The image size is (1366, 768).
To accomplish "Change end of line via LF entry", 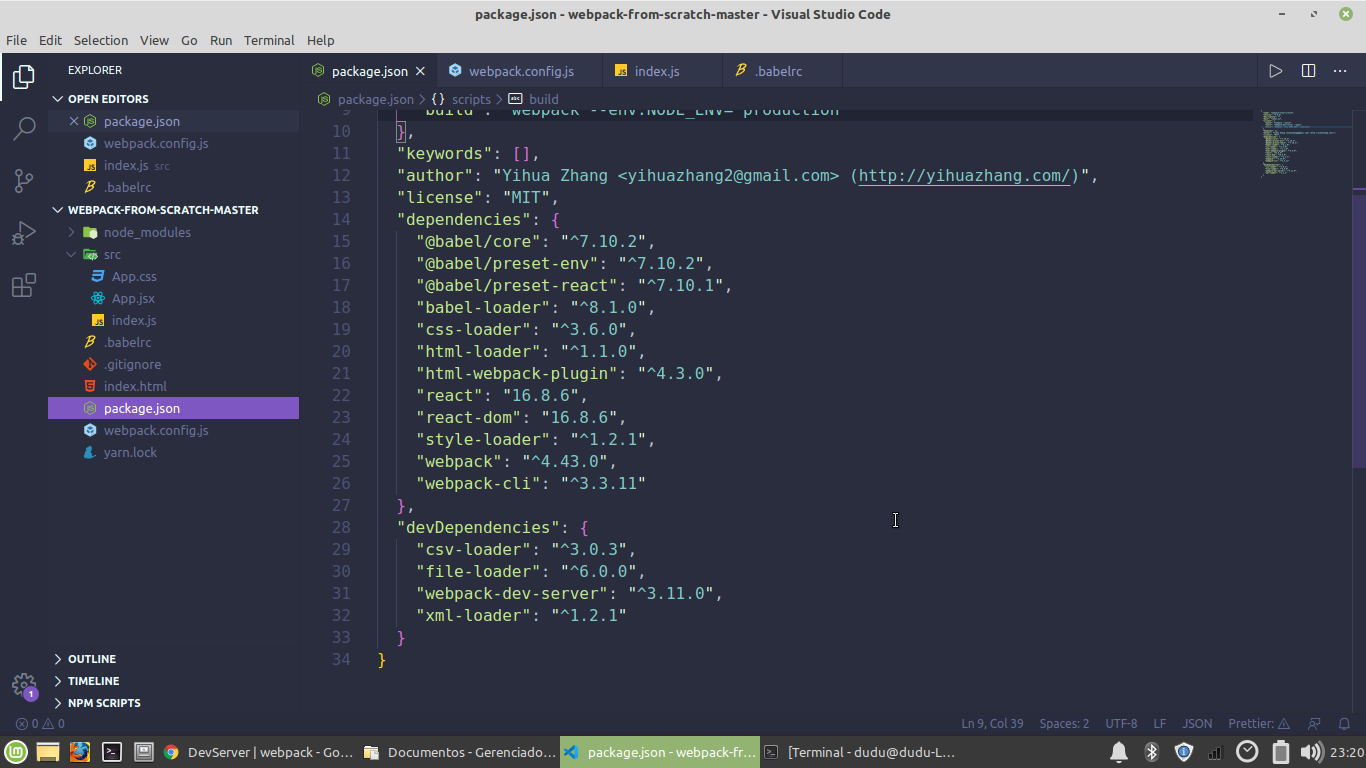I will tap(1160, 724).
